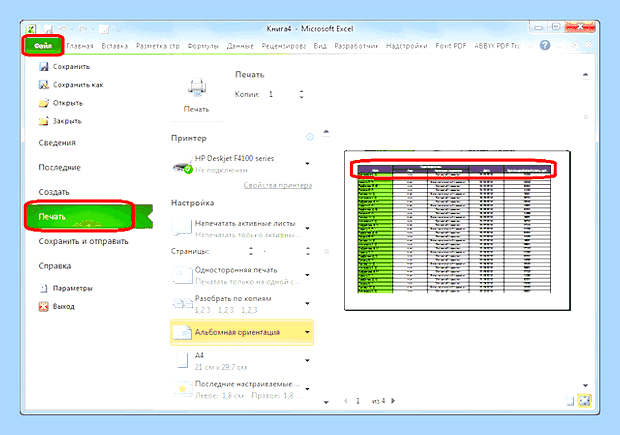Click Сохранить in the backstage menu
The height and width of the screenshot is (435, 620).
tap(71, 66)
